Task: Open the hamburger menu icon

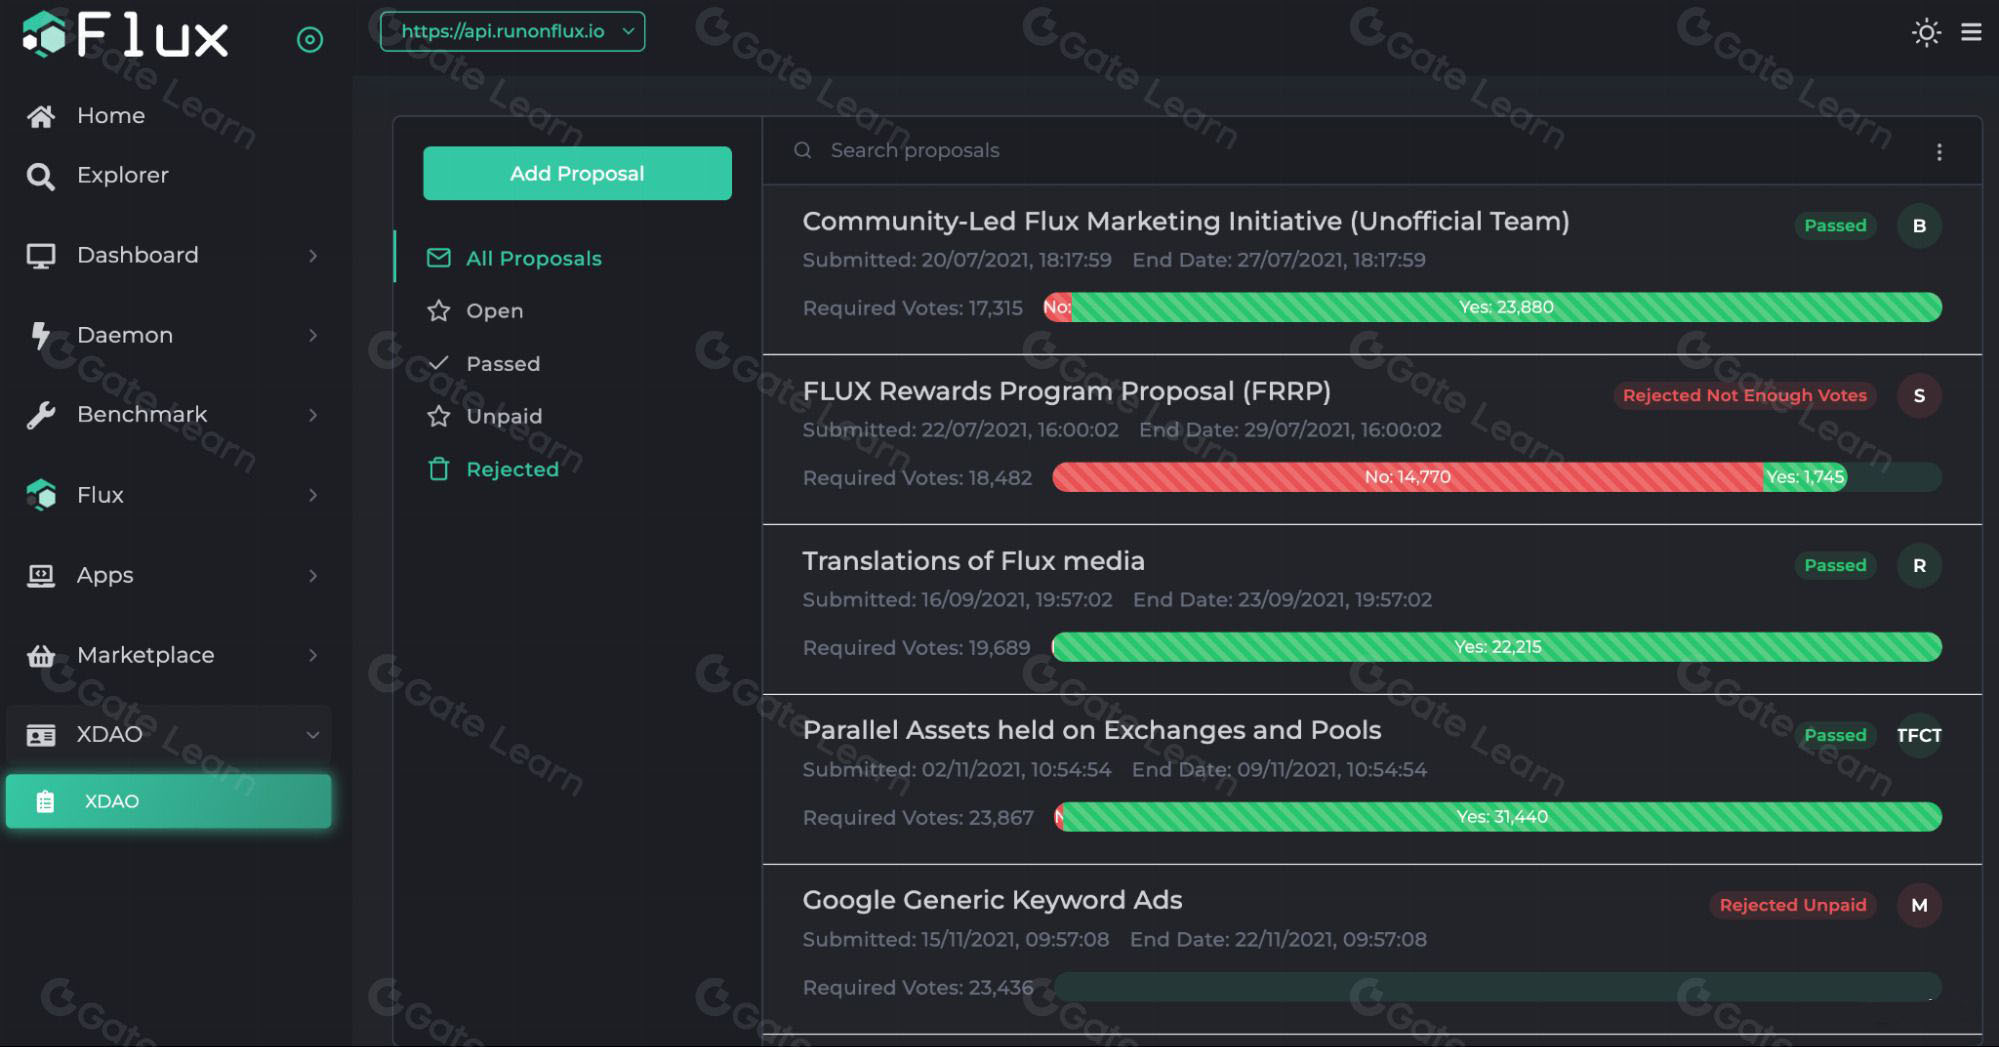Action: coord(1971,32)
